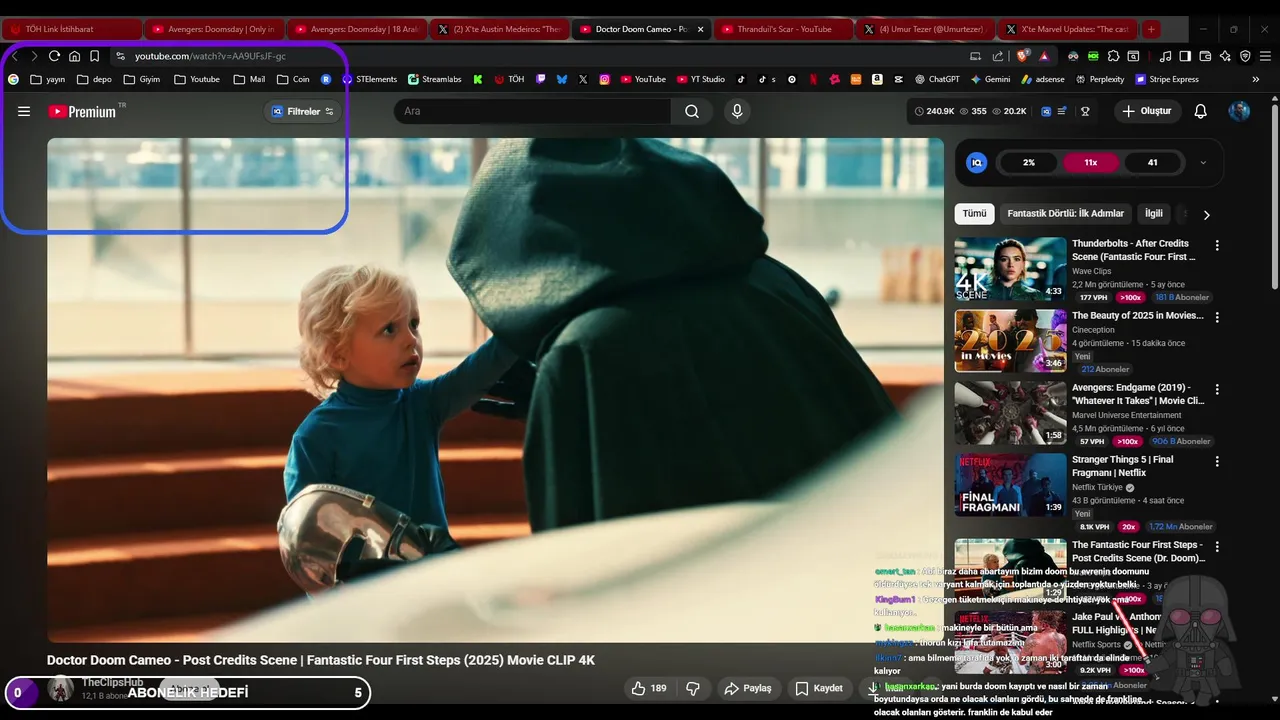
Task: Click the Ara search field
Action: pyautogui.click(x=532, y=111)
